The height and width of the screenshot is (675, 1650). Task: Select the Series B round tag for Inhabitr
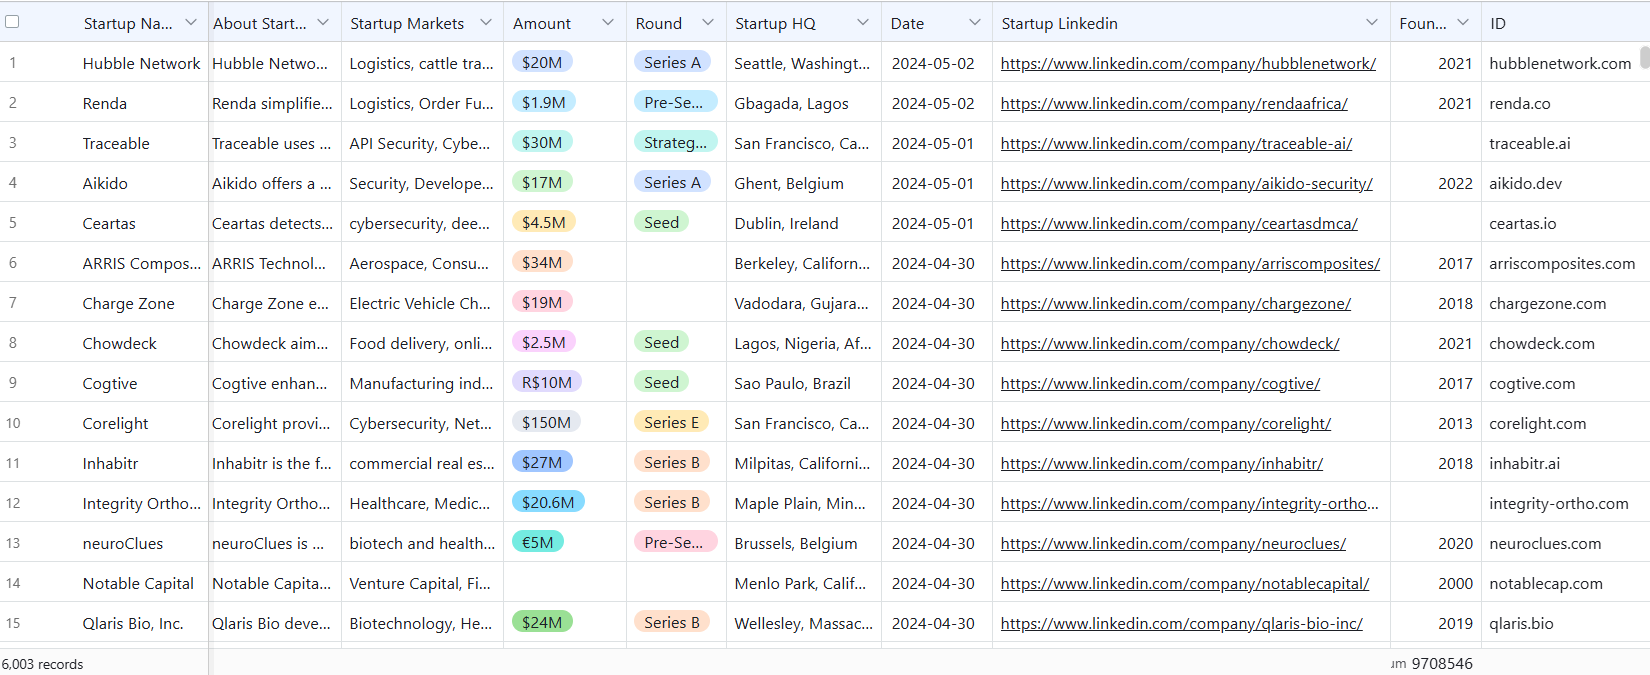click(672, 462)
